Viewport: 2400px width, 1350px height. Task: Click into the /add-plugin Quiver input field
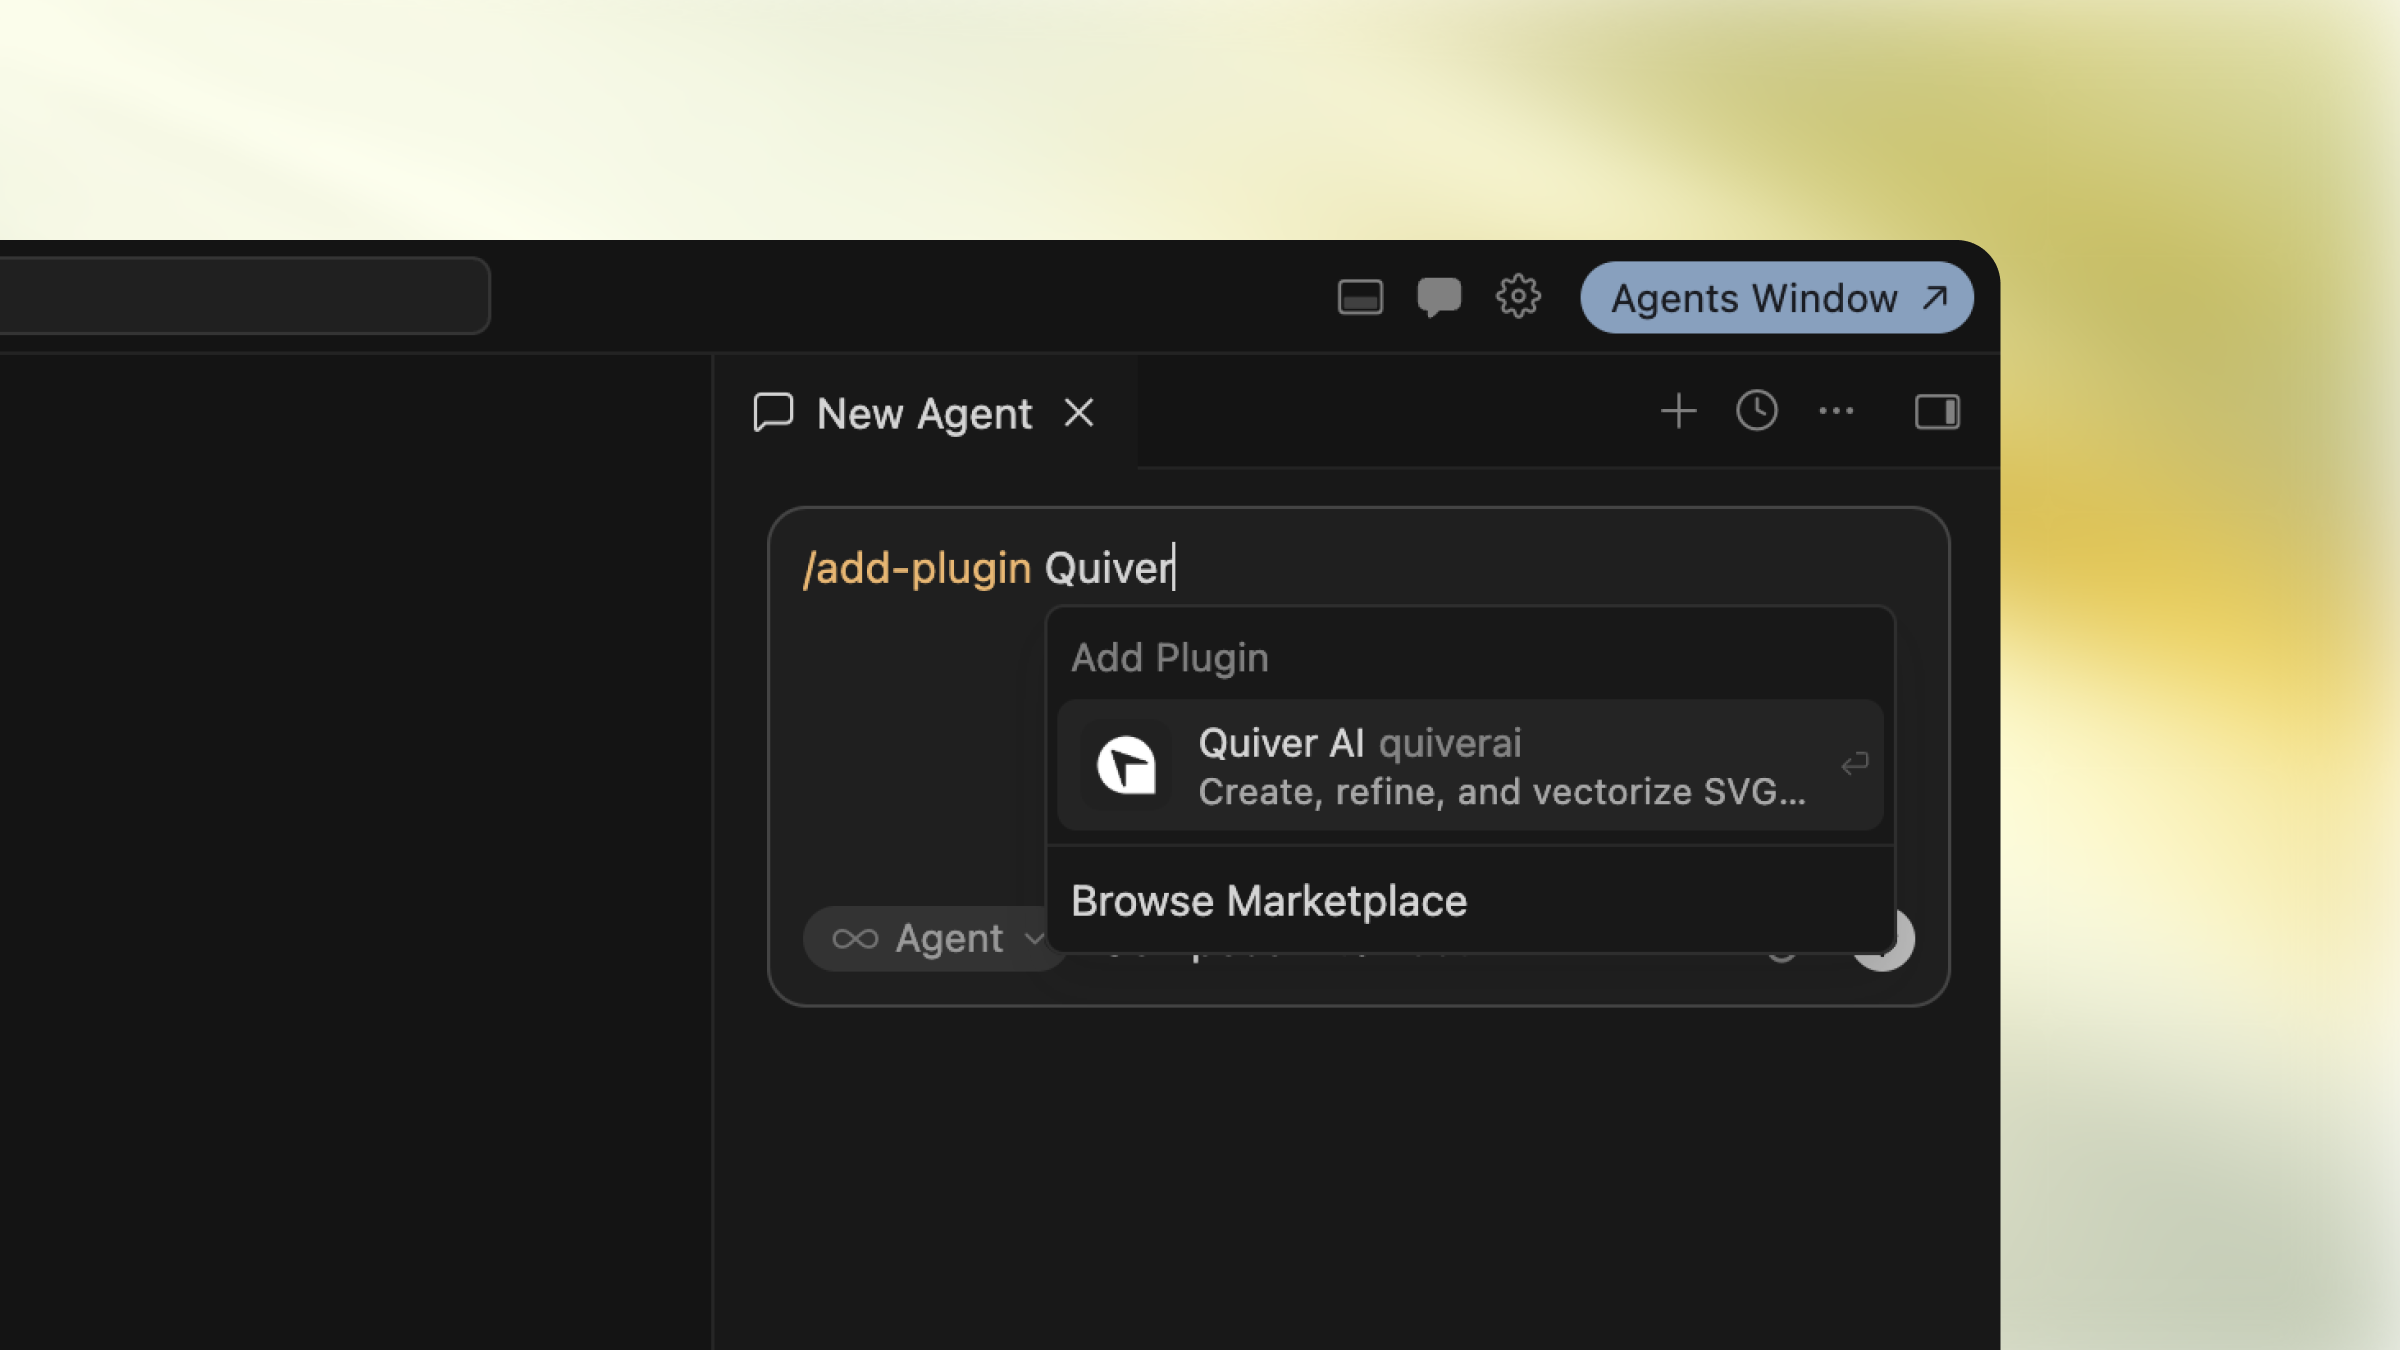coord(1358,568)
